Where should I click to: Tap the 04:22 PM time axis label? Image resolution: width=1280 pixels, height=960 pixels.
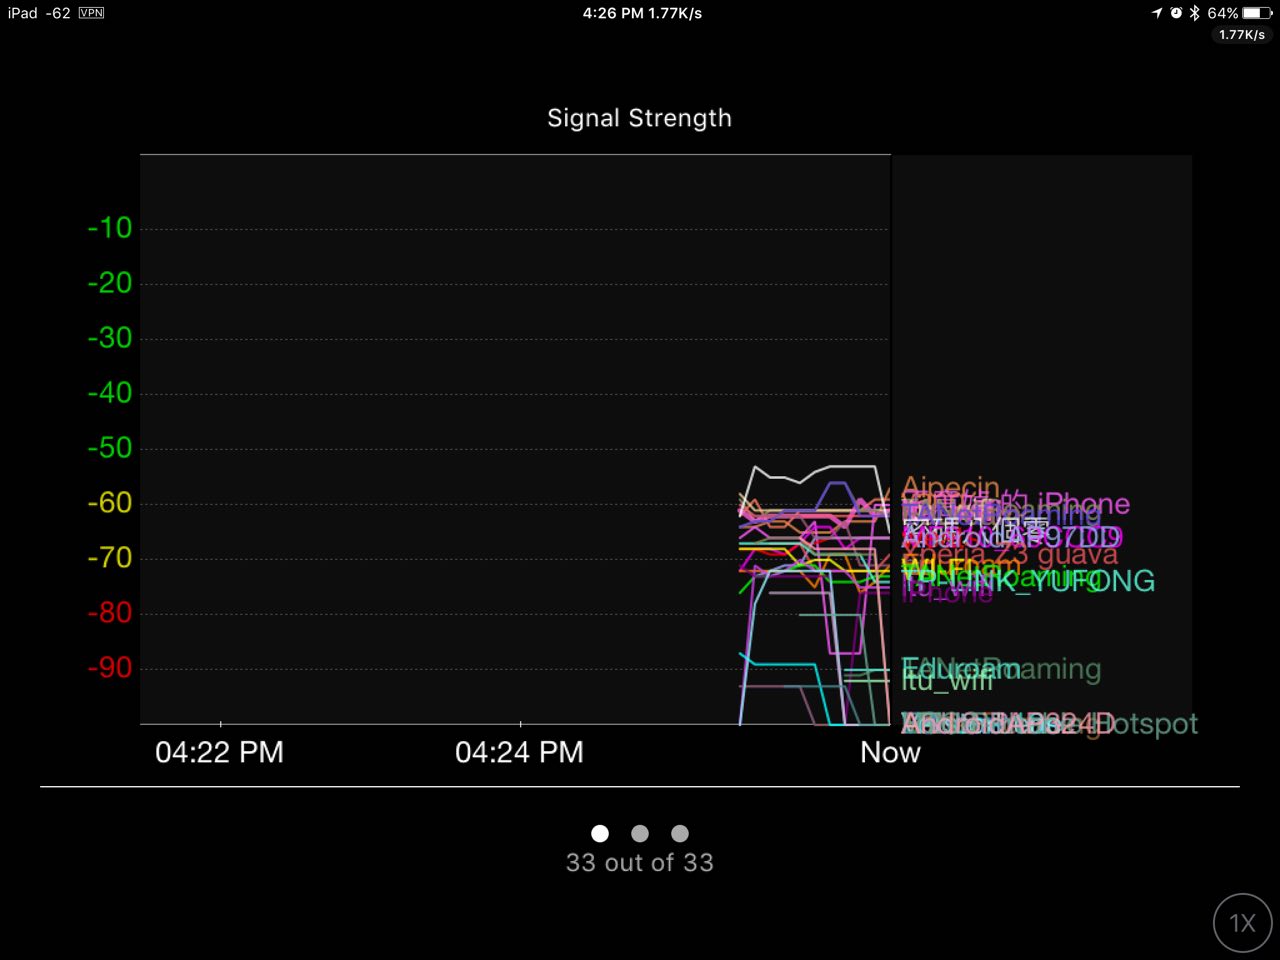(x=220, y=752)
